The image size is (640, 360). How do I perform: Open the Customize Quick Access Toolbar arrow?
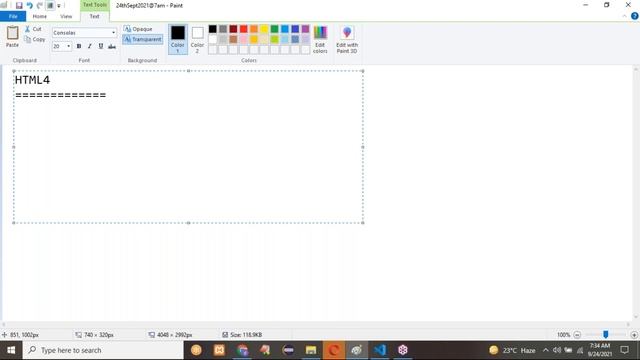pyautogui.click(x=59, y=6)
